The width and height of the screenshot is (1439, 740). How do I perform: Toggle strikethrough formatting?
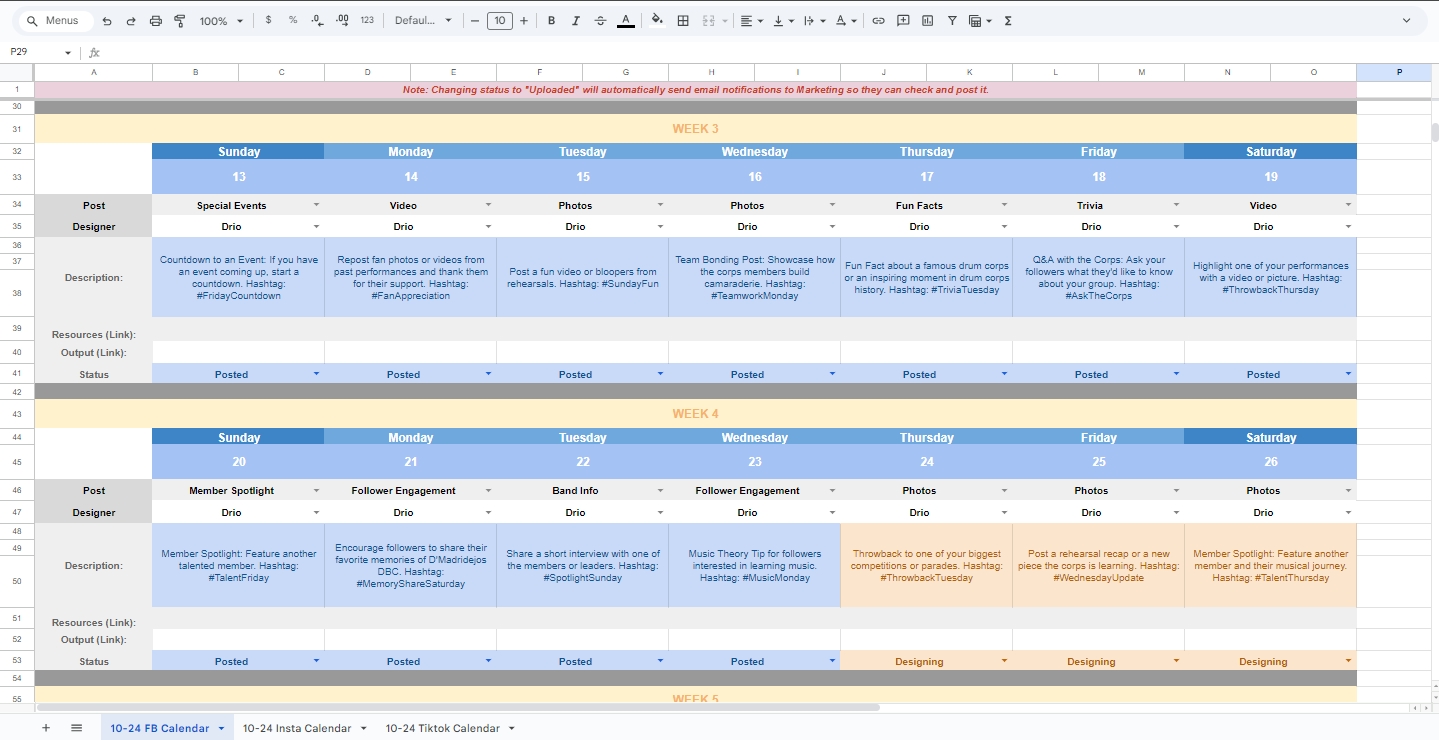click(600, 20)
